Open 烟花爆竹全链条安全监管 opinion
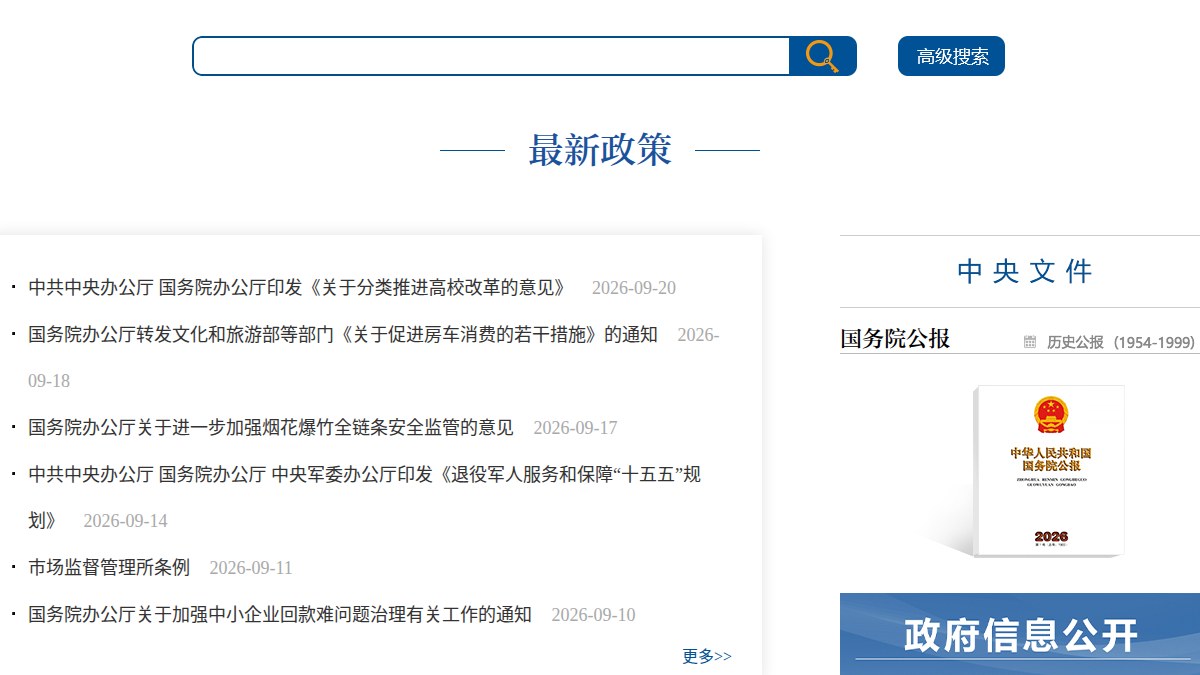1200x675 pixels. pyautogui.click(x=271, y=428)
